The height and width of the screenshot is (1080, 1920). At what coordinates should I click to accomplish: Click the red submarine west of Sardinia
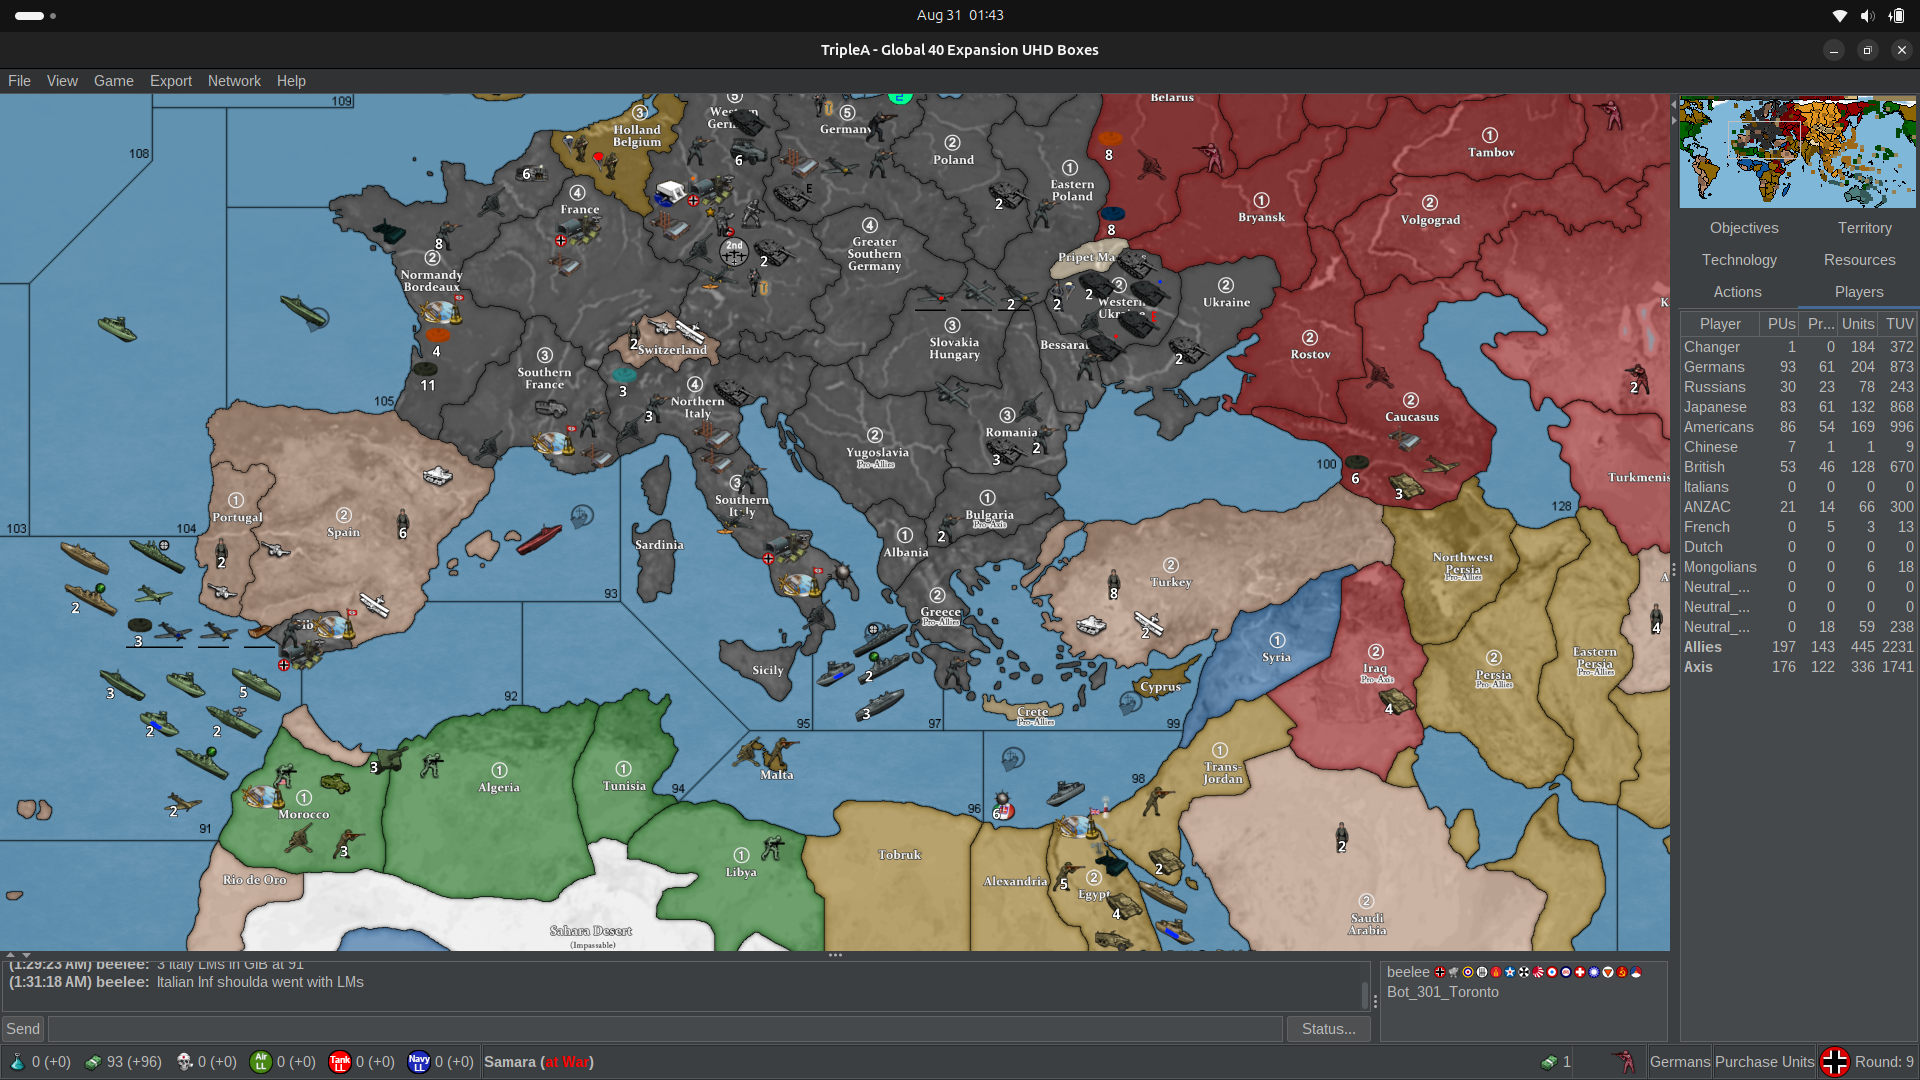point(539,539)
